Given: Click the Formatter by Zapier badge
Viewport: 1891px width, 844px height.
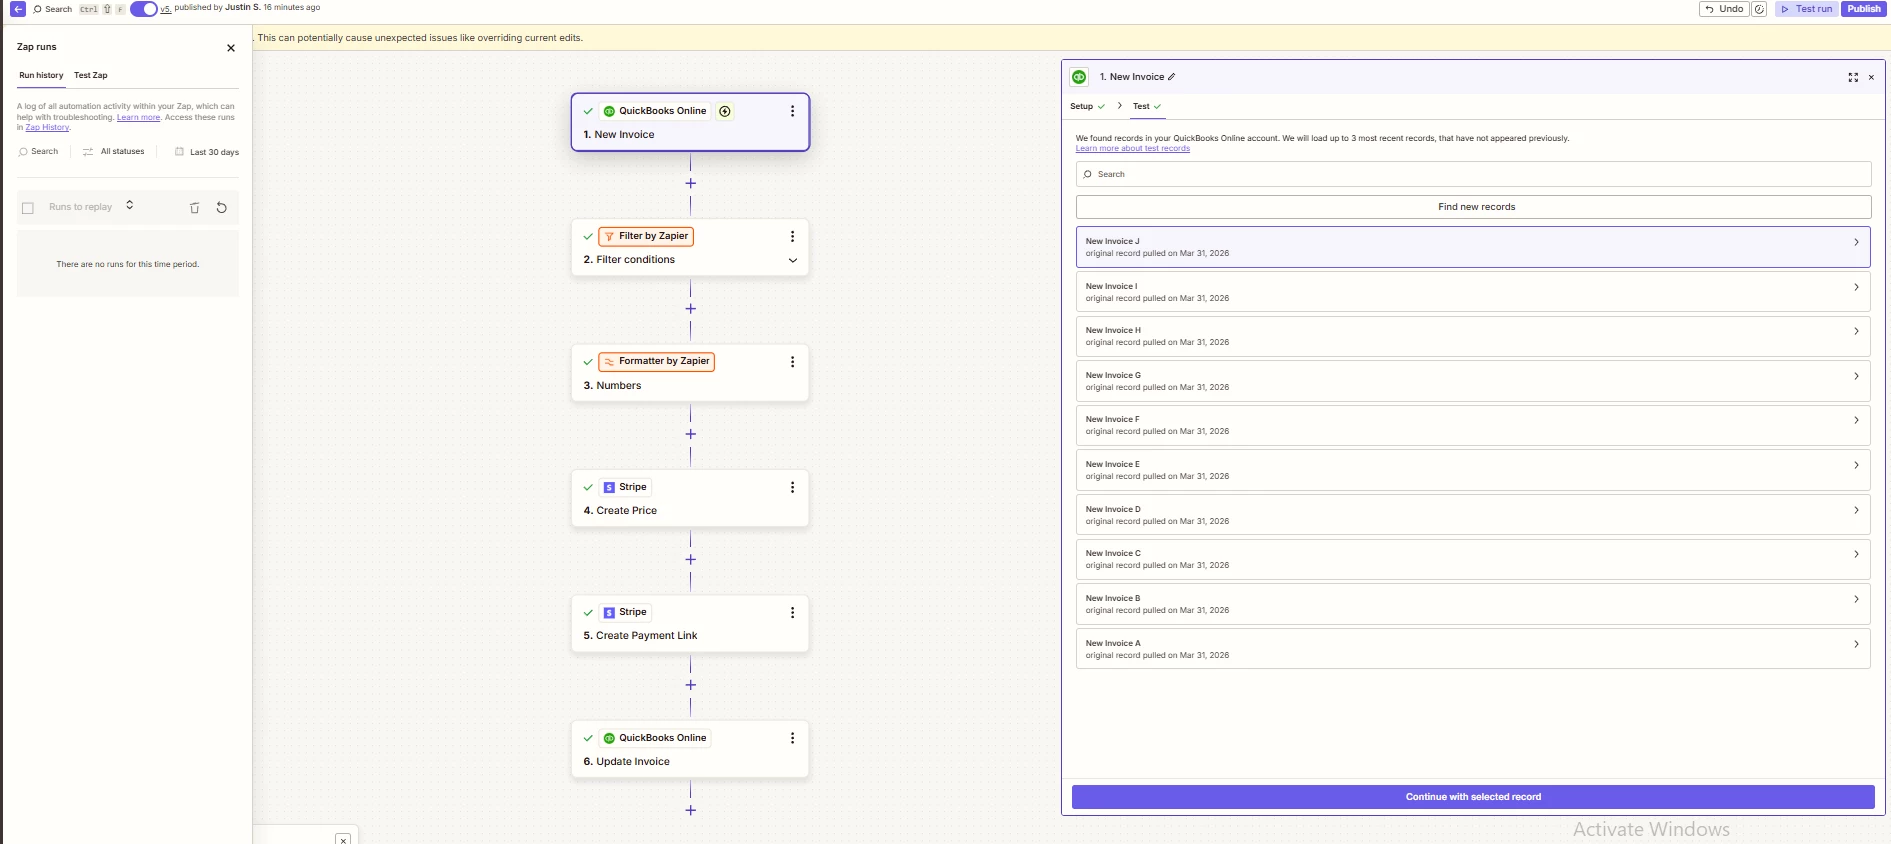Looking at the screenshot, I should click(656, 361).
